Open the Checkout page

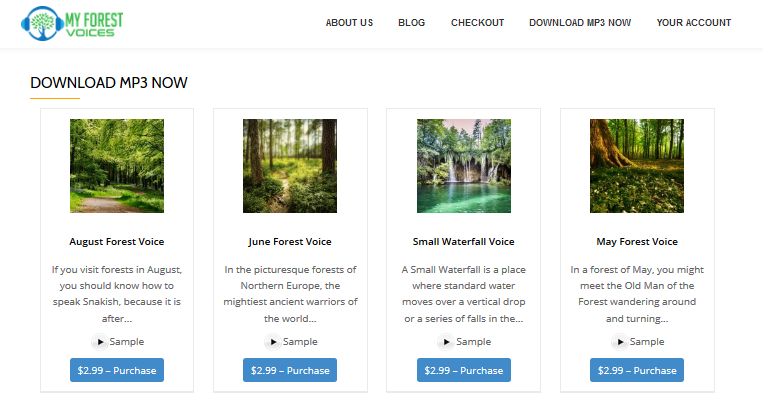(477, 23)
